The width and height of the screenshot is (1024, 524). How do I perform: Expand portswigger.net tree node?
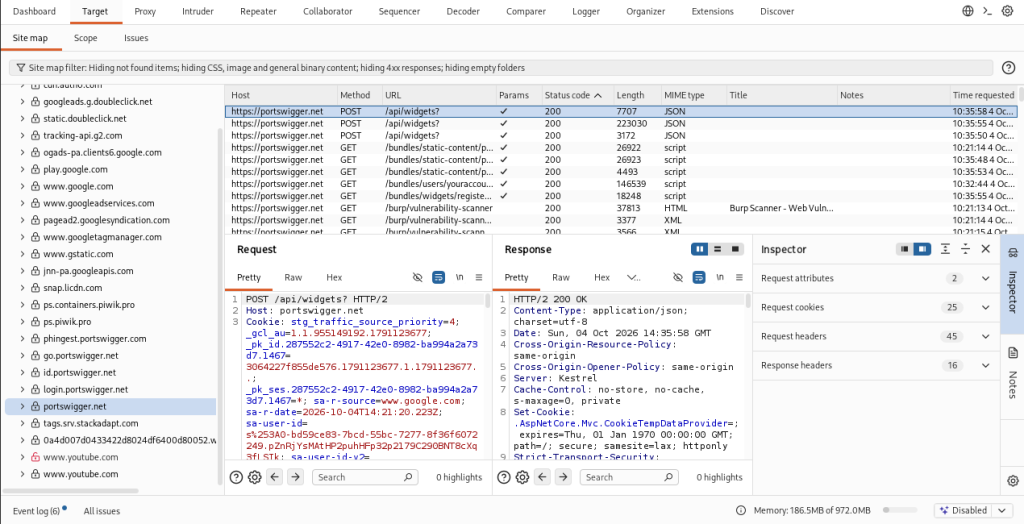[22, 406]
